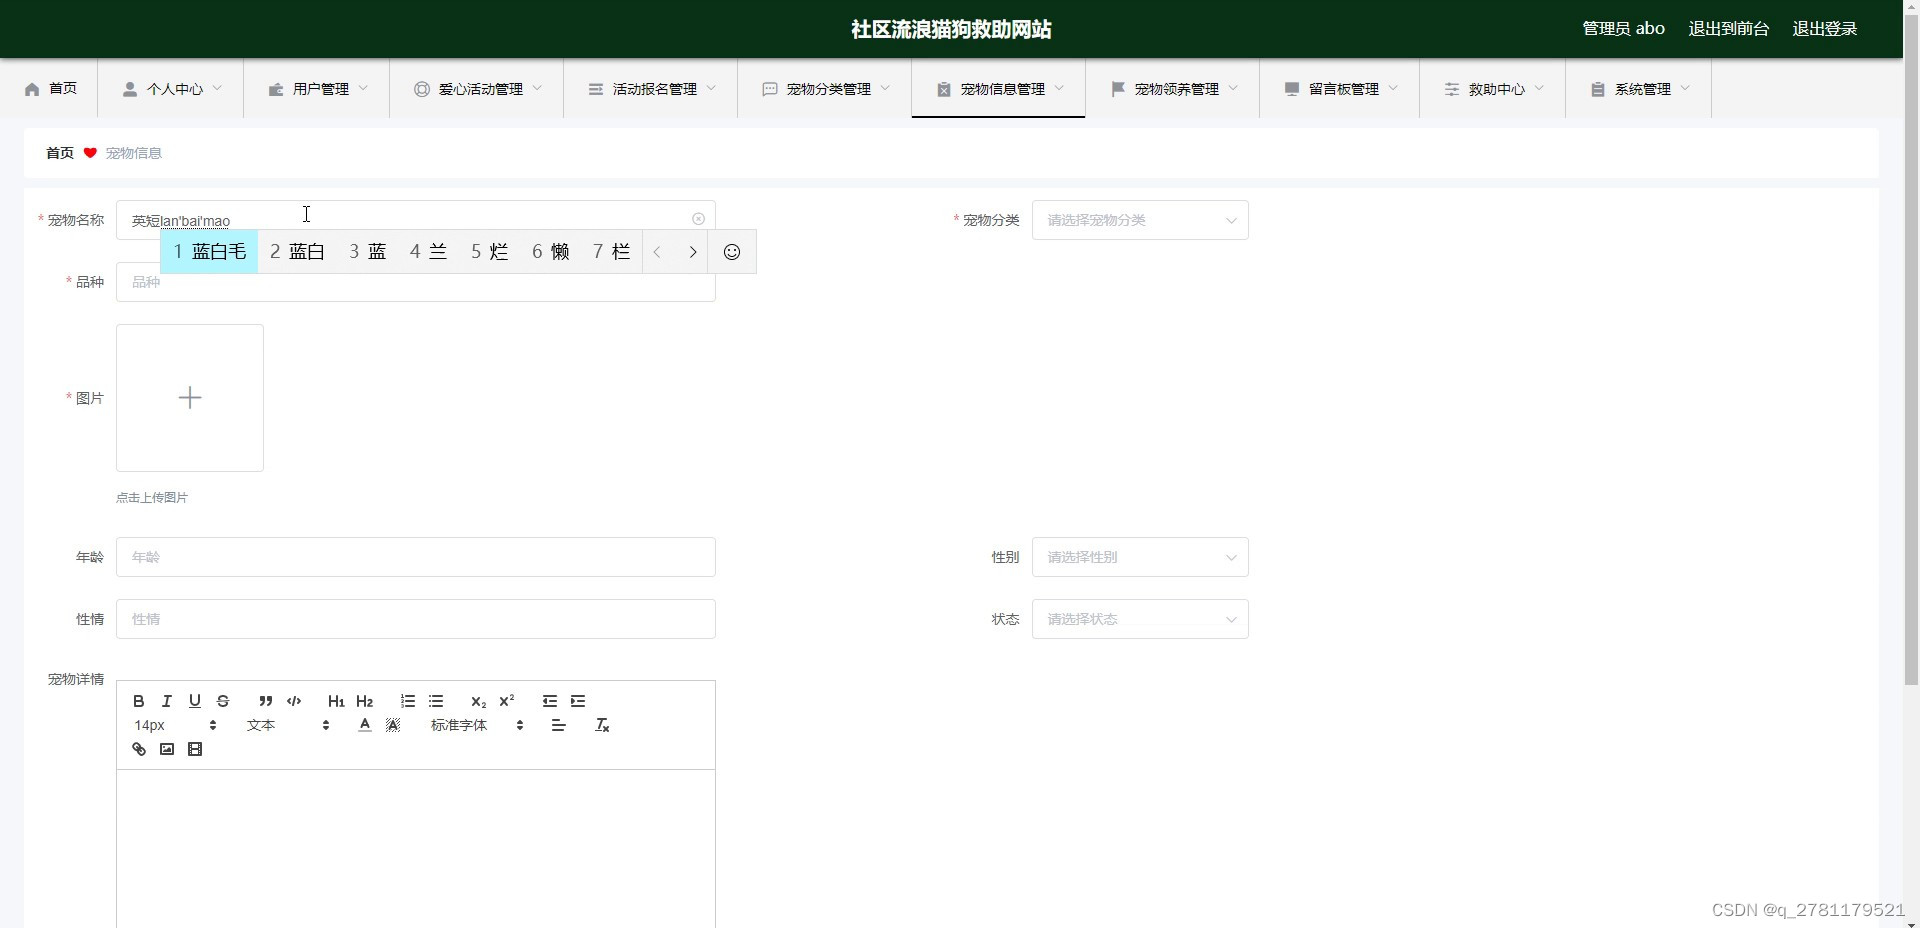Click 退出登录 to log out
Image resolution: width=1920 pixels, height=928 pixels.
[1824, 29]
